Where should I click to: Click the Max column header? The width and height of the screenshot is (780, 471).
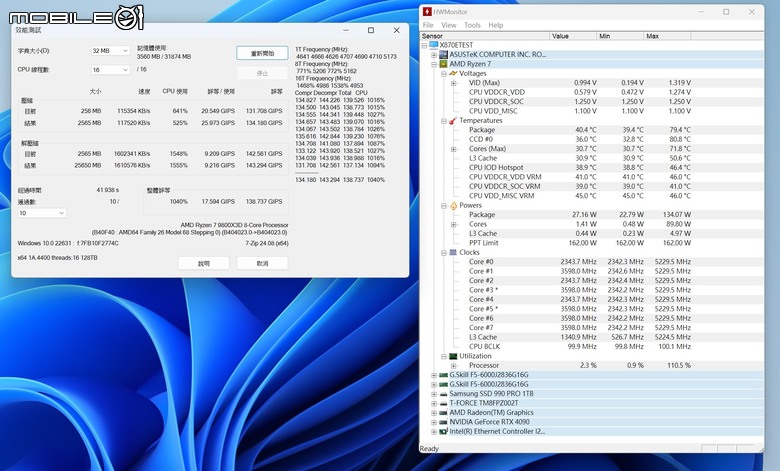click(x=667, y=36)
